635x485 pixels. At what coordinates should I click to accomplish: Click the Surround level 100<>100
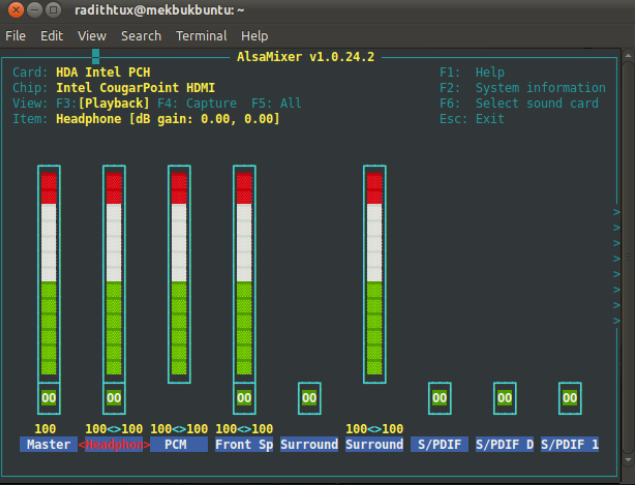pos(375,429)
